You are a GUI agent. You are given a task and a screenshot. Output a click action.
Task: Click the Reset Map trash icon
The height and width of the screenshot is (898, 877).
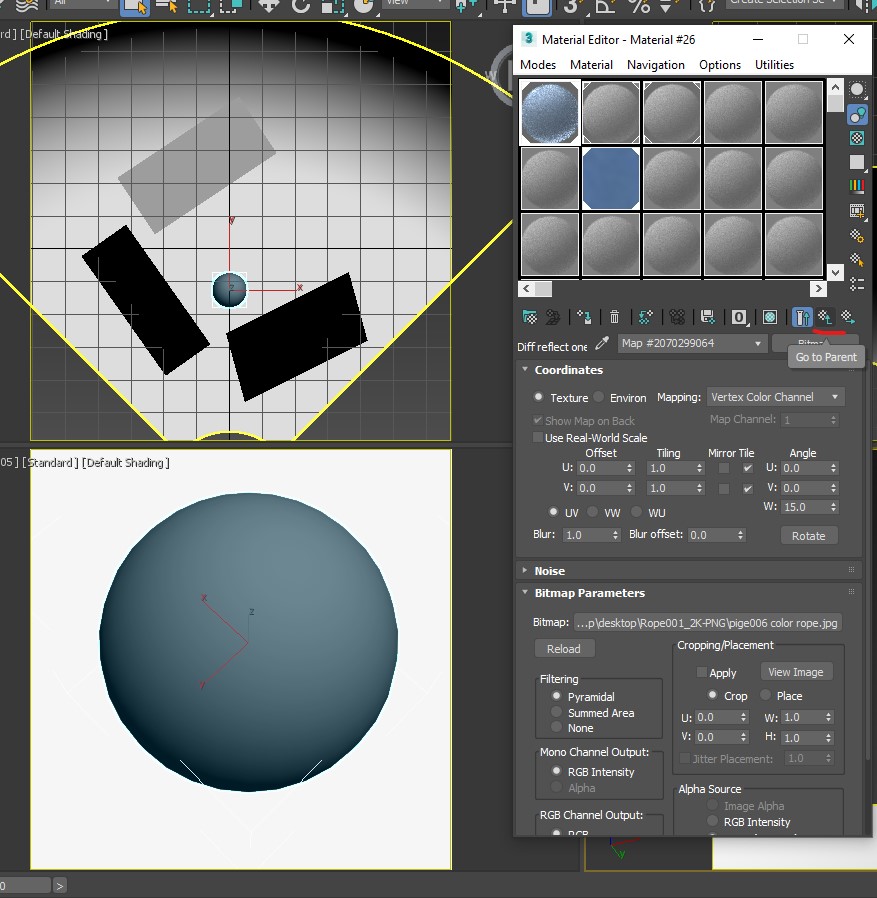[x=615, y=317]
